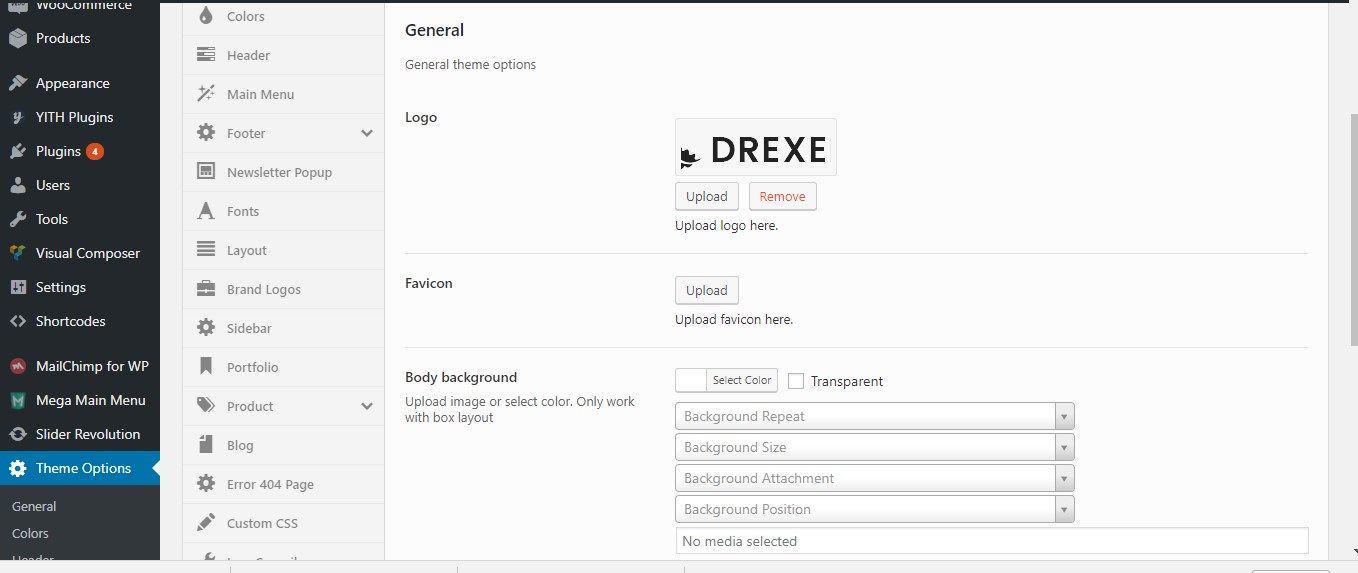Click the Mega Main Menu icon

point(18,400)
